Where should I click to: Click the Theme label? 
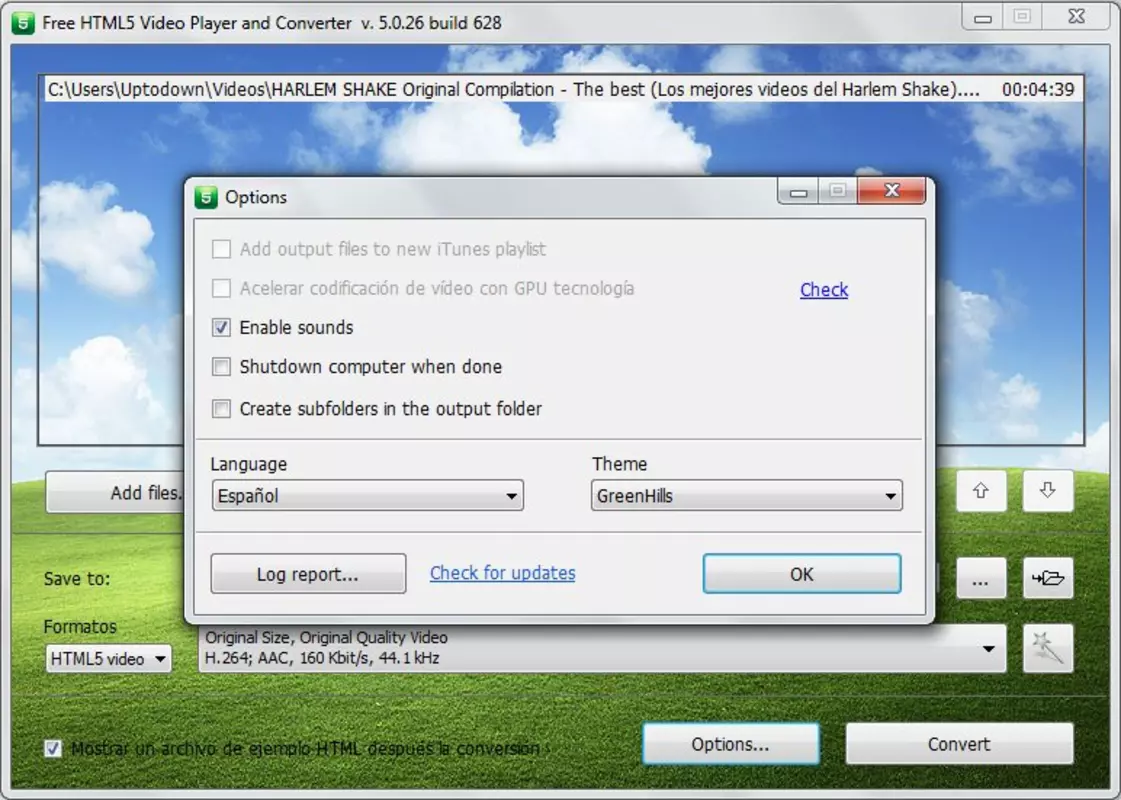point(619,464)
